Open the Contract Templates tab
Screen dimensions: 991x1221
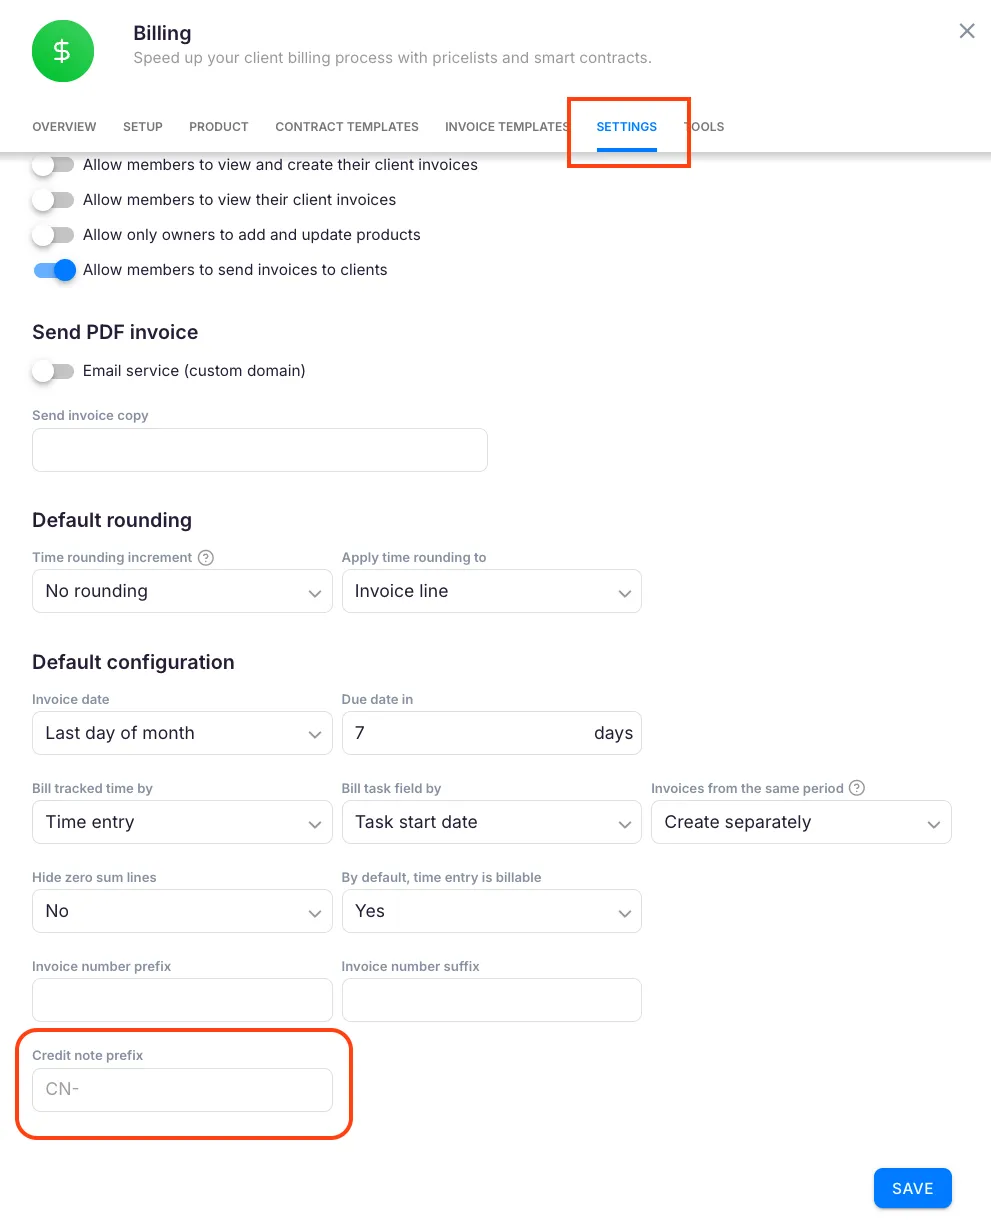click(x=347, y=127)
